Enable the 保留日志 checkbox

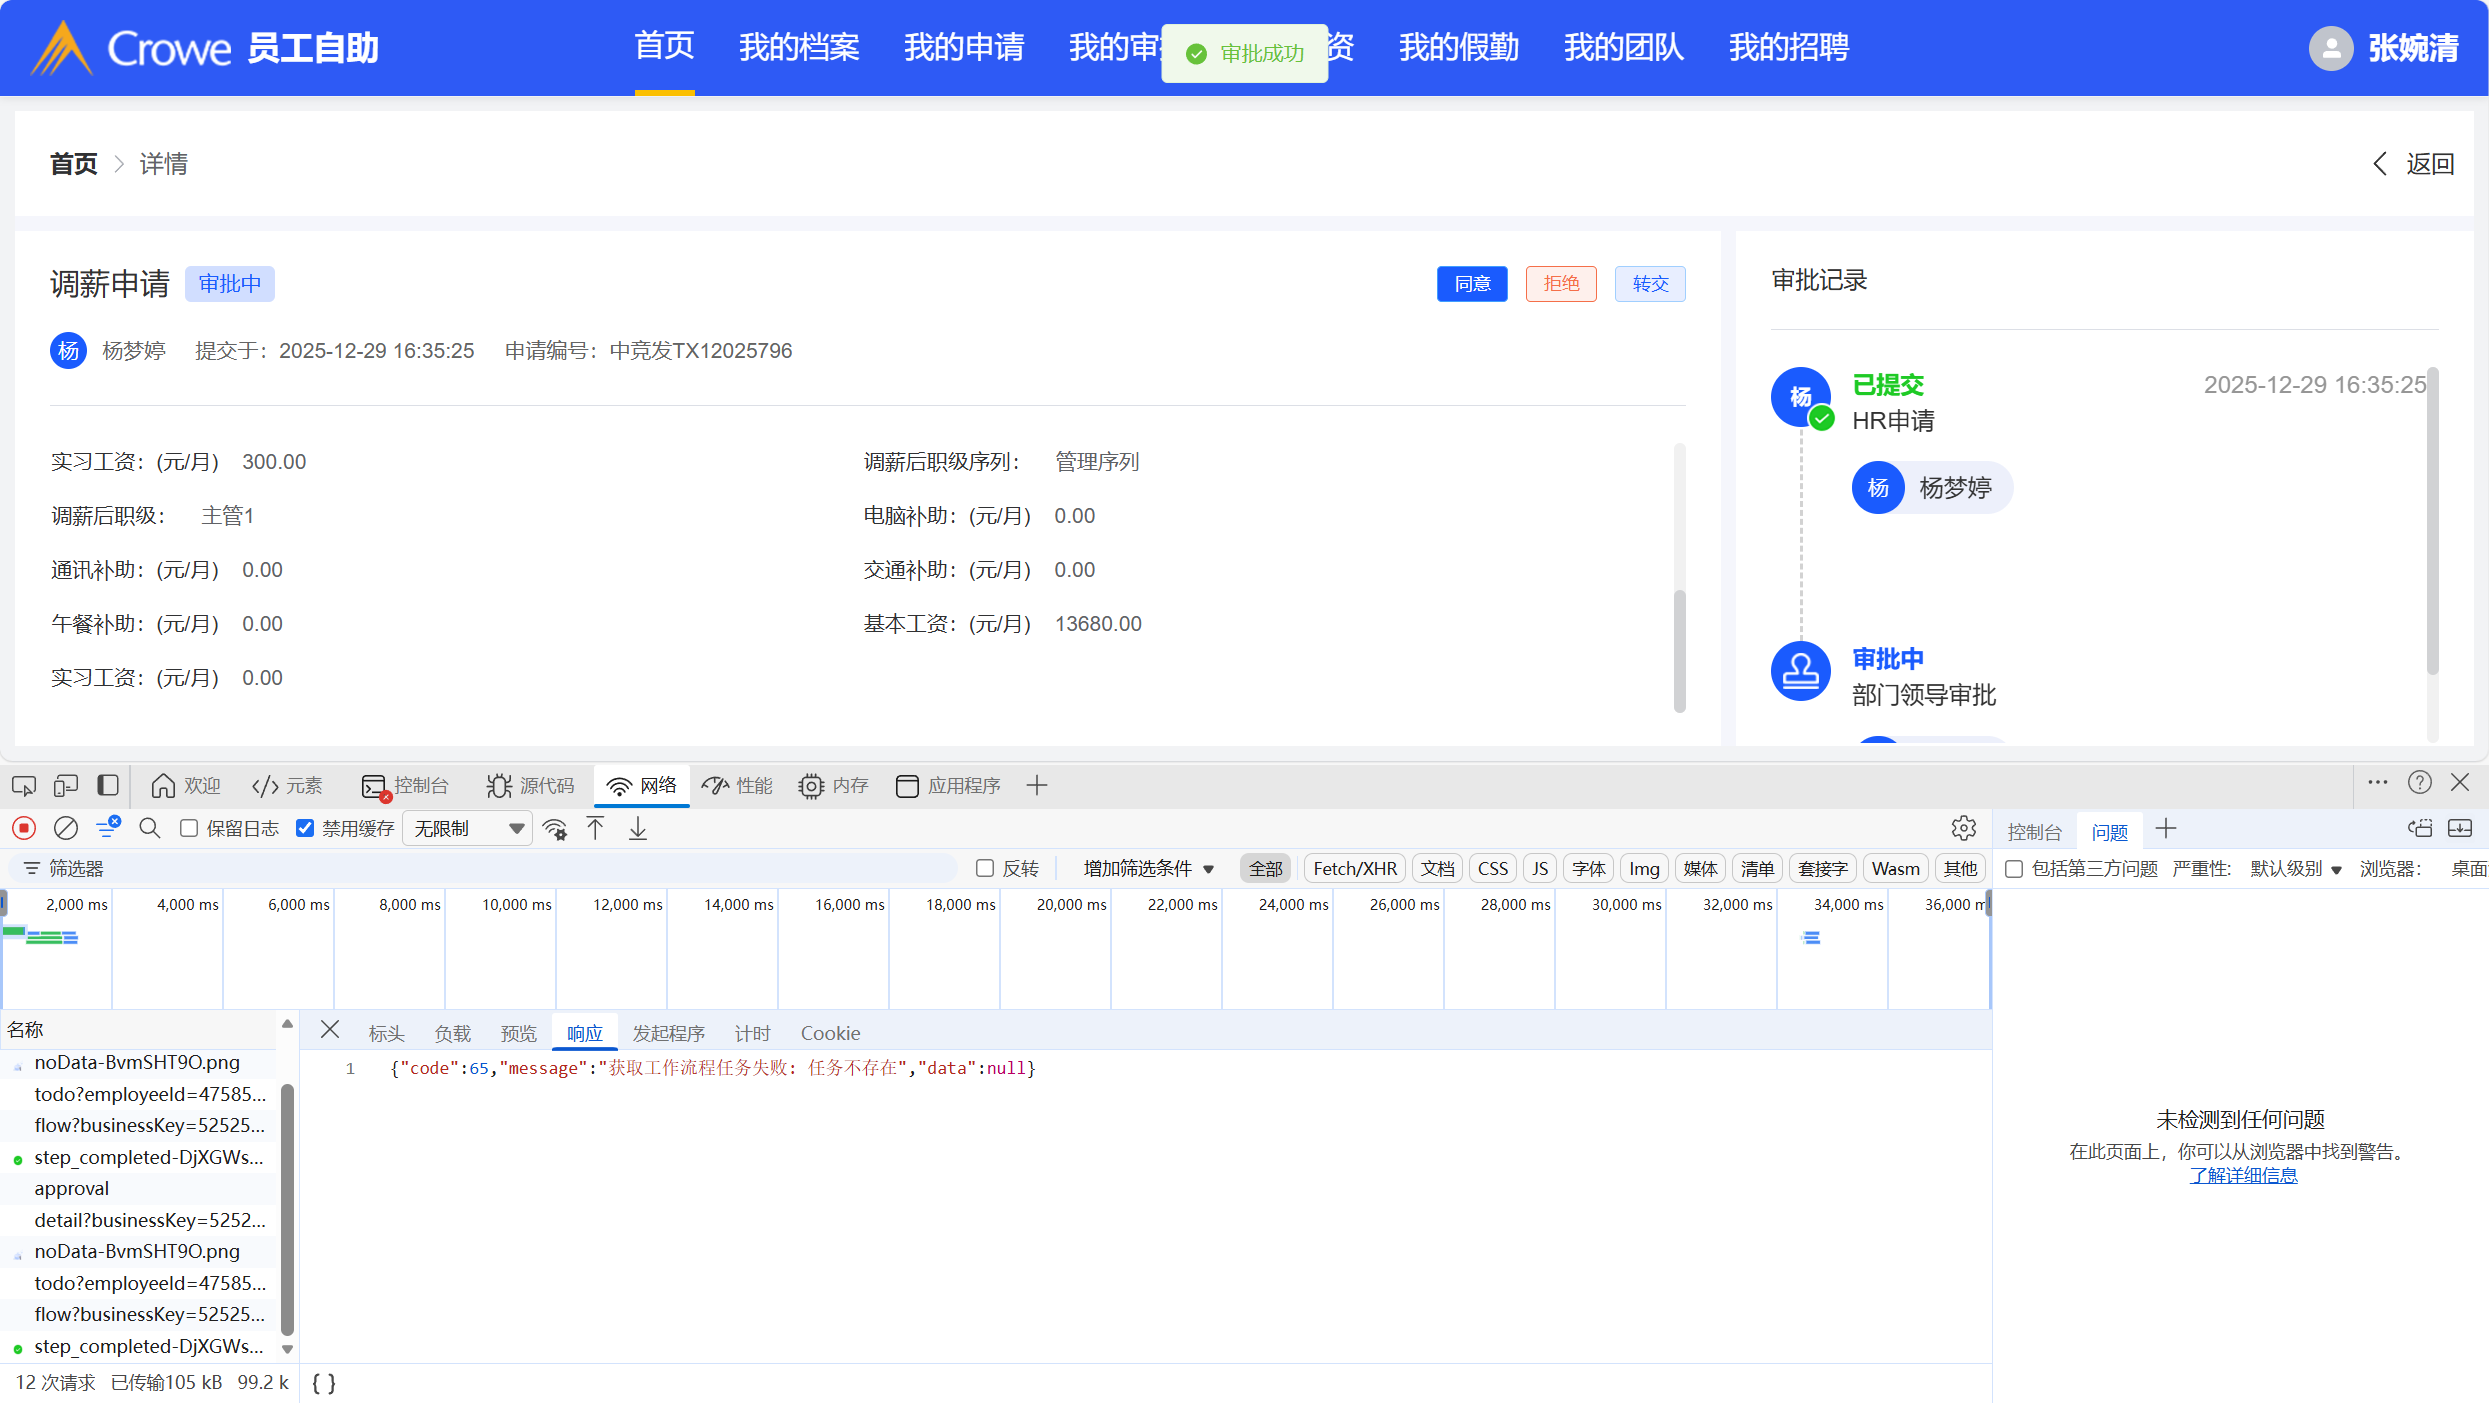[x=189, y=828]
